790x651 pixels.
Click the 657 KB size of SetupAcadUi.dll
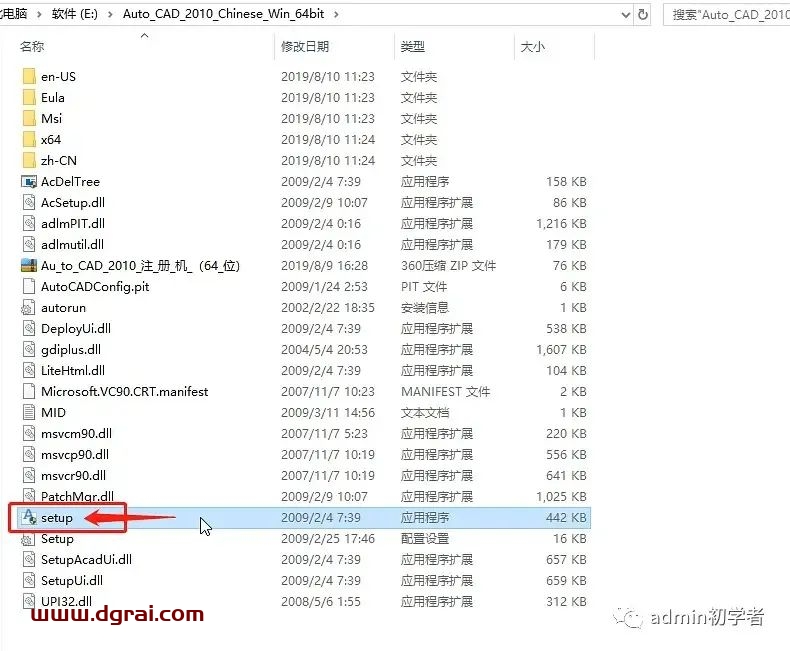pyautogui.click(x=566, y=560)
